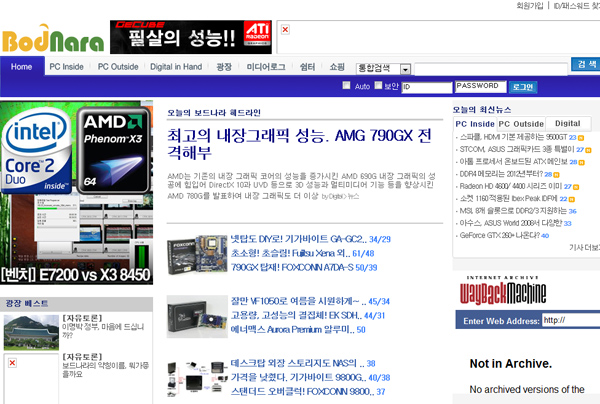Open the Digital in Hand menu
The height and width of the screenshot is (404, 600).
pos(176,67)
